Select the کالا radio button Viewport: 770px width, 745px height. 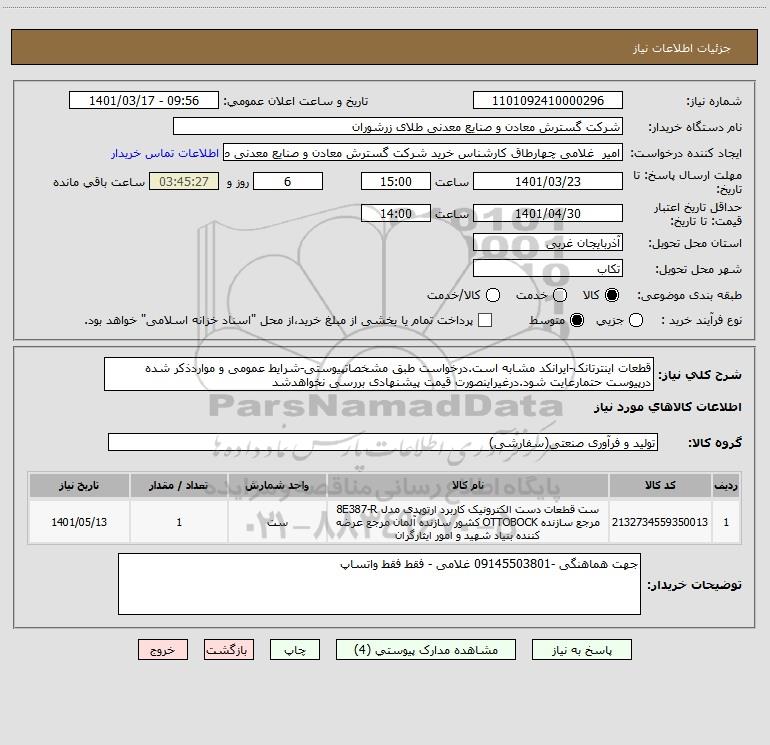click(x=612, y=295)
